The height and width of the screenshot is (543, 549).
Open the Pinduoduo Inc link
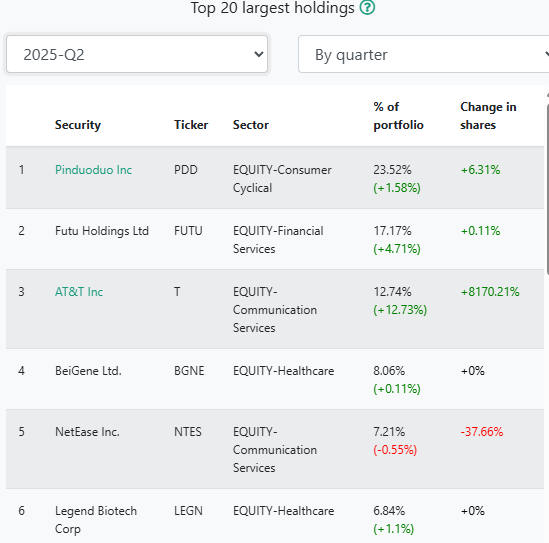tap(93, 170)
